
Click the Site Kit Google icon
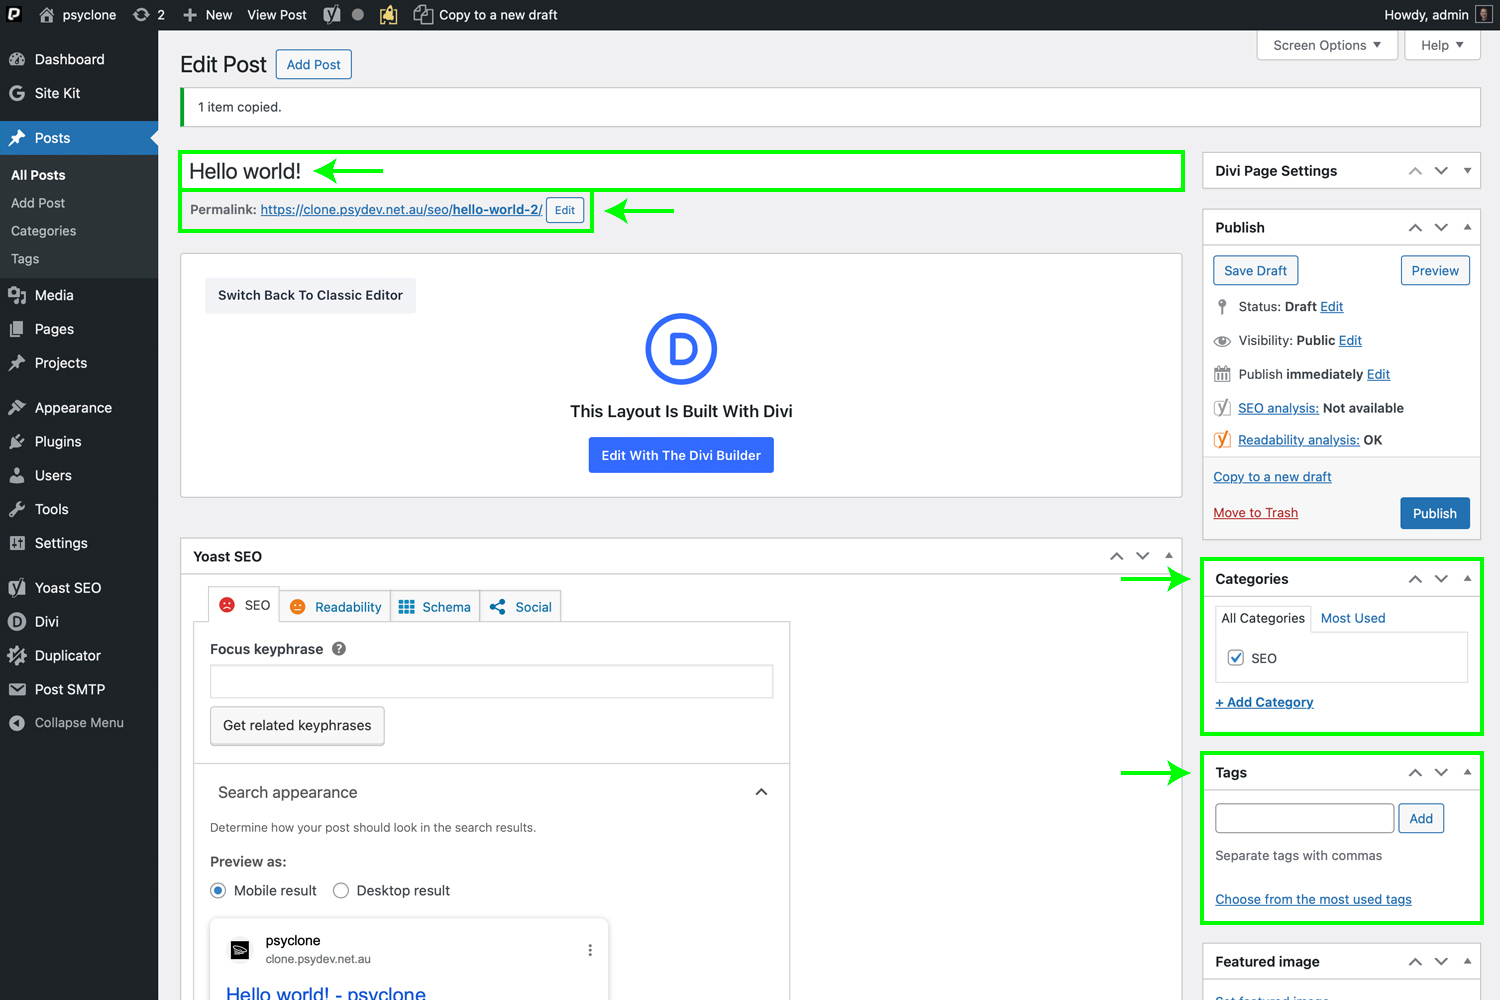pyautogui.click(x=17, y=93)
